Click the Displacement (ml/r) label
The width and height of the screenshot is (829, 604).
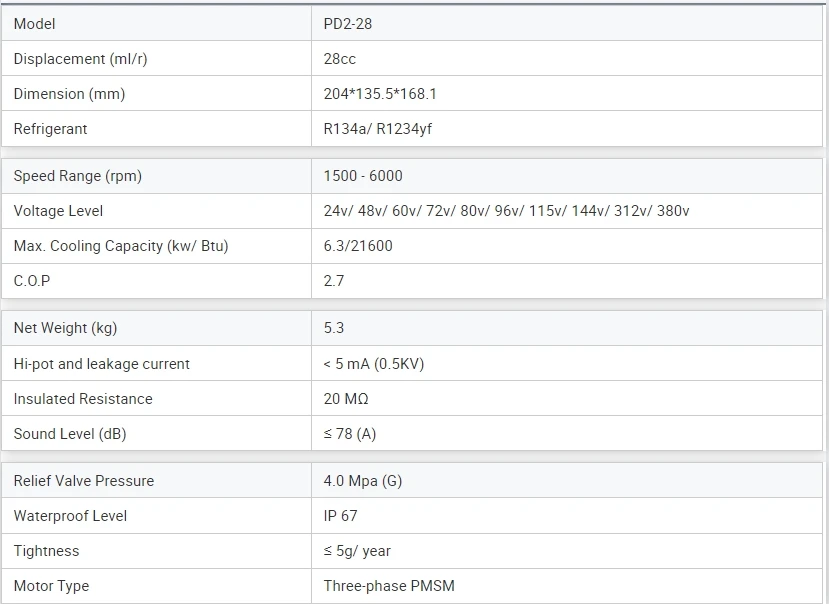tap(80, 59)
